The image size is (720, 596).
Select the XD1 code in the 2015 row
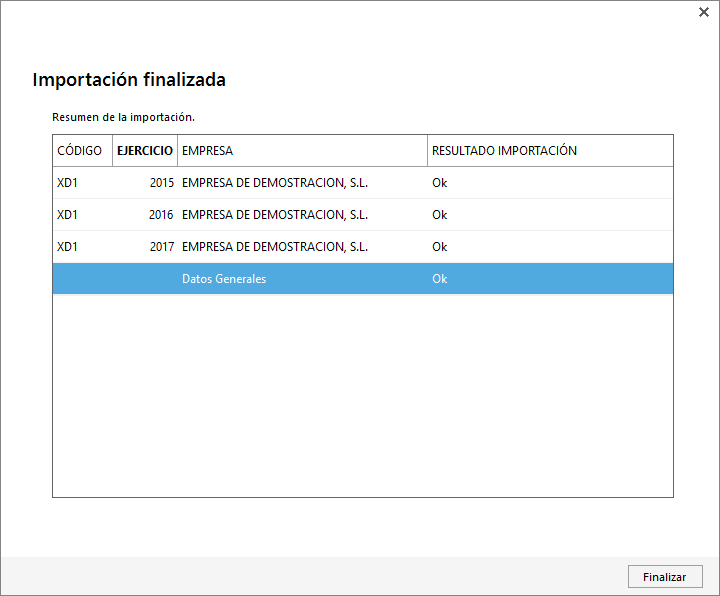tap(68, 183)
